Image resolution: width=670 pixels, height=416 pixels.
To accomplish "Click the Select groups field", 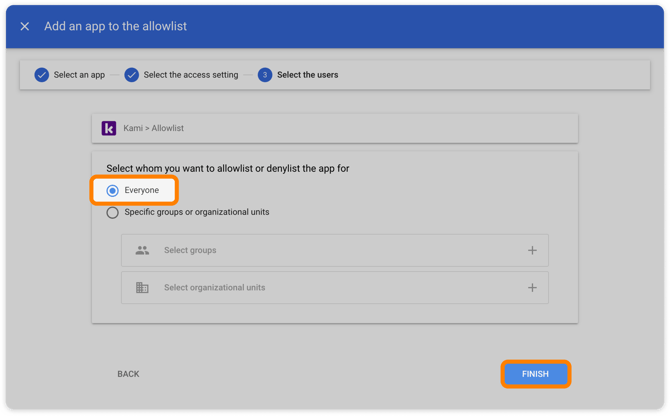I will tap(335, 250).
